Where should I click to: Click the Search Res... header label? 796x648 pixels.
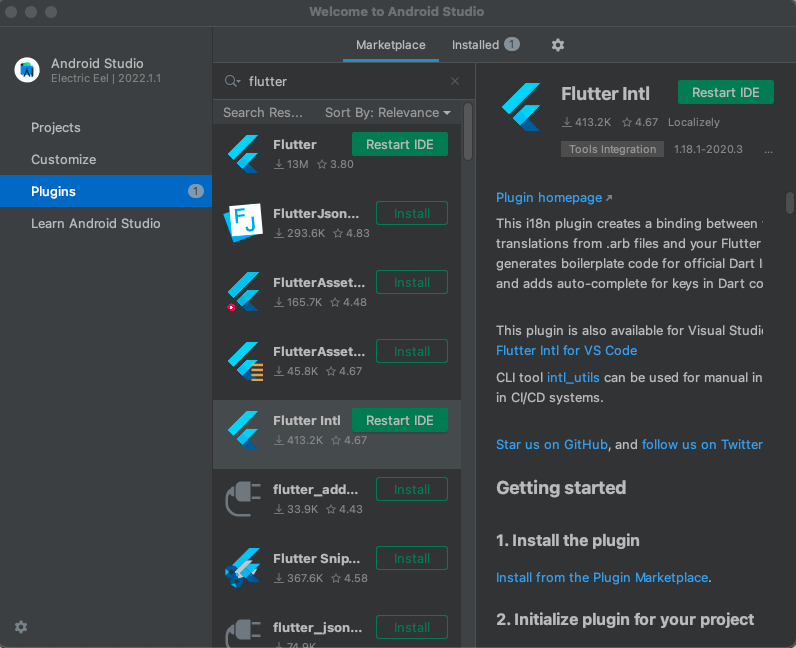pos(262,113)
